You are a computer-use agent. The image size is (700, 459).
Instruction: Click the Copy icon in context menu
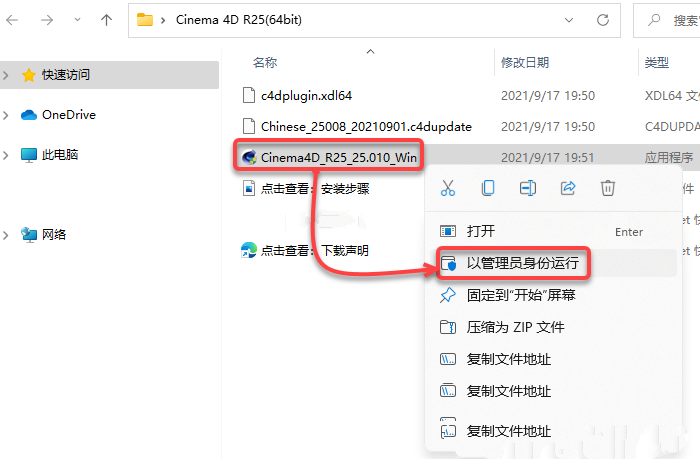coord(488,188)
